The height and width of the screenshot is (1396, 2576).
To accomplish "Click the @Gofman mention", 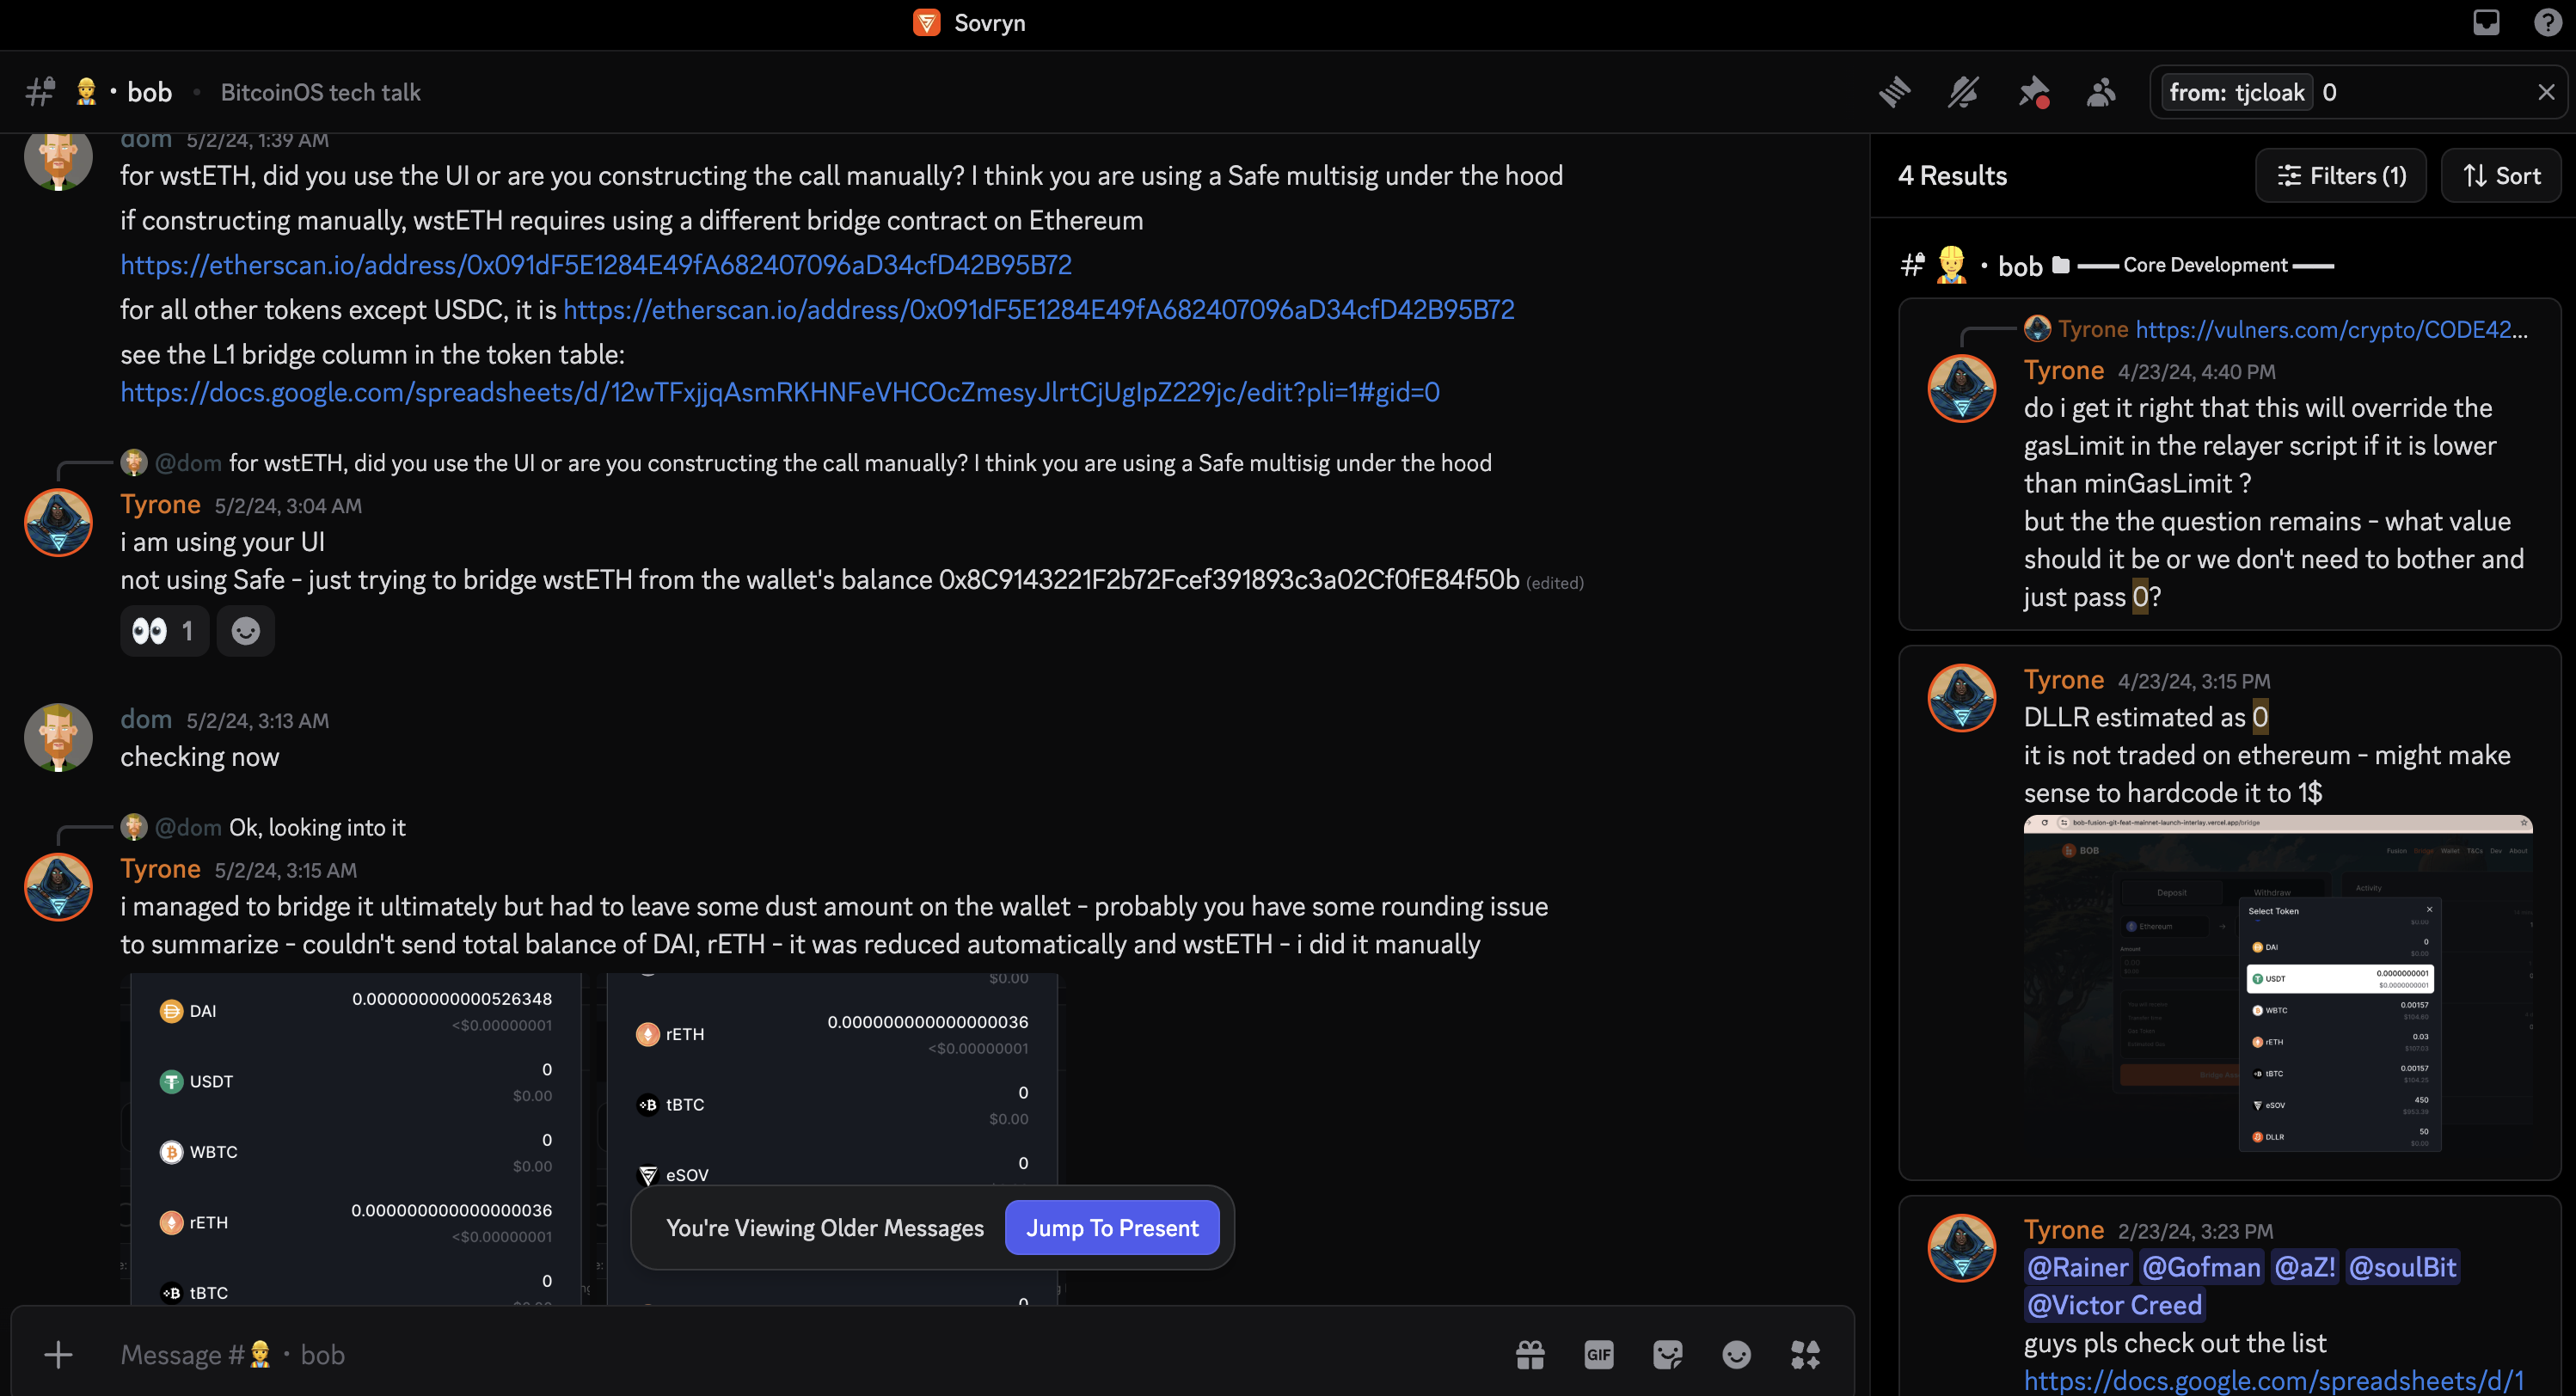I will (x=2201, y=1268).
